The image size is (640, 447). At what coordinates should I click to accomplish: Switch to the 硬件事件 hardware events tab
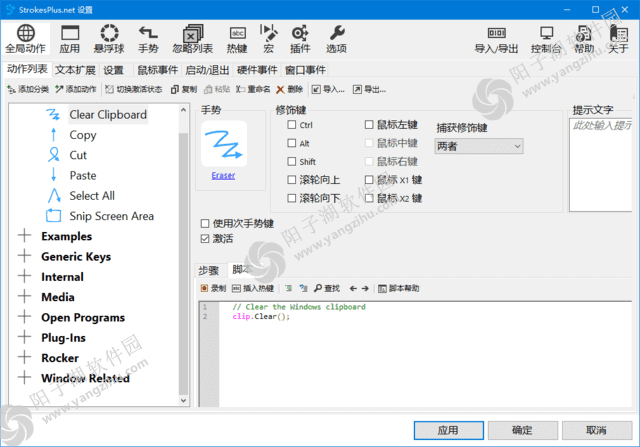257,70
